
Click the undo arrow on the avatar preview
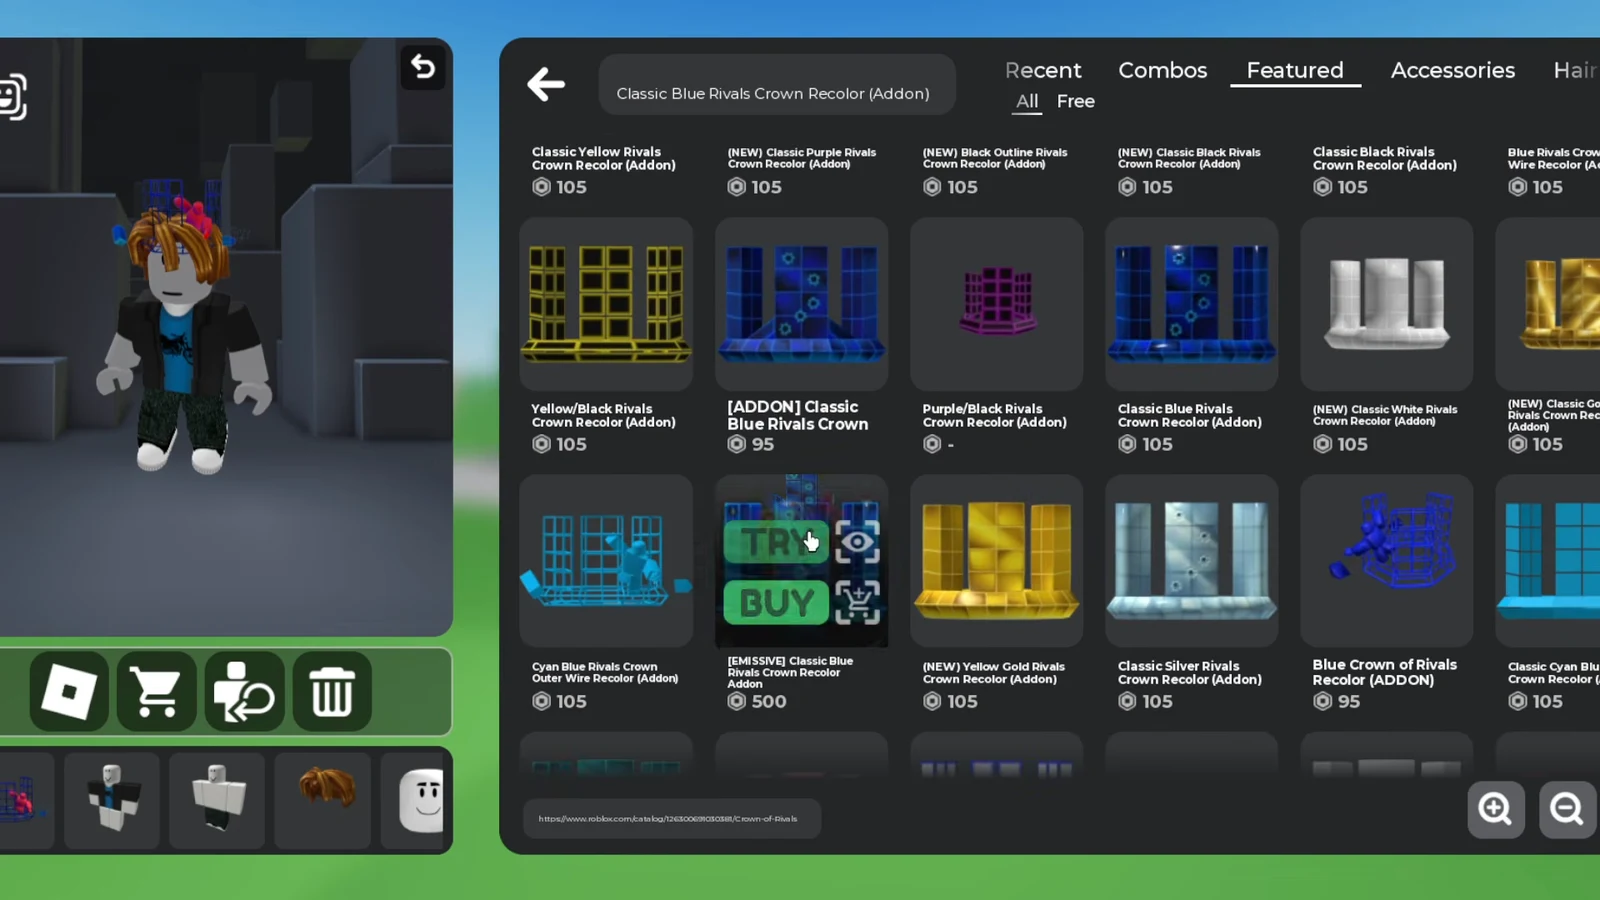[423, 67]
